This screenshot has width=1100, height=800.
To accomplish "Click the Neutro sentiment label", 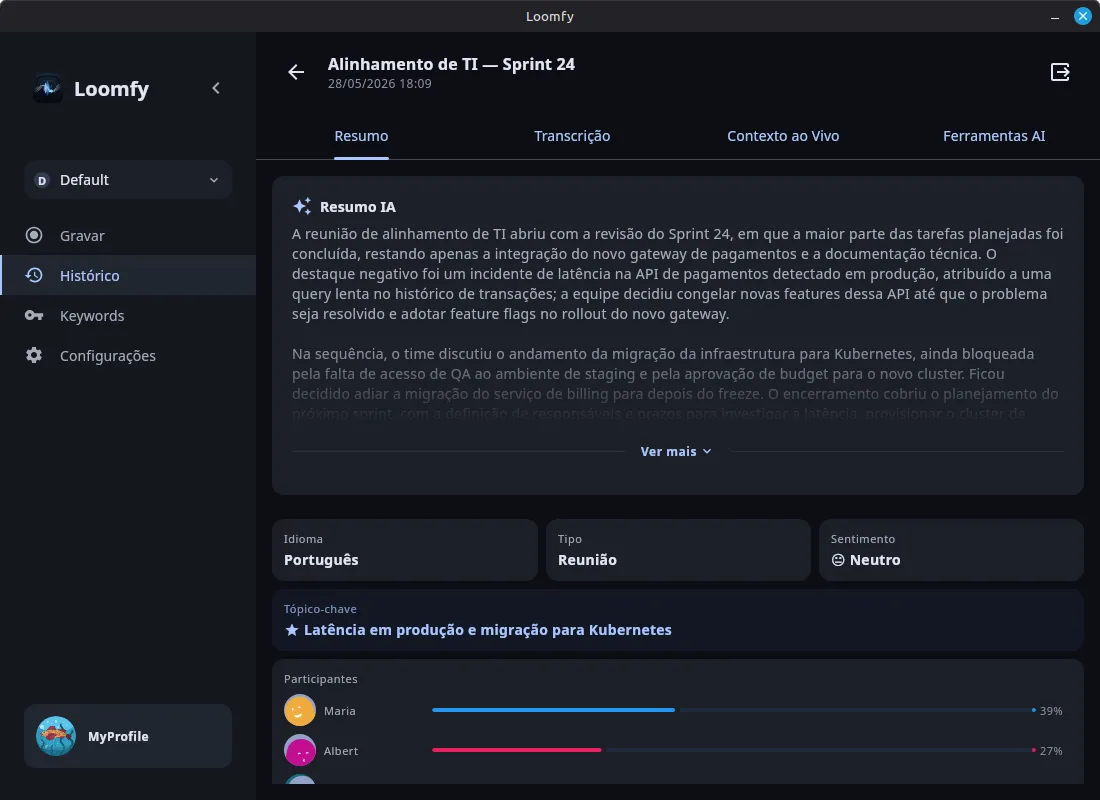I will click(875, 560).
